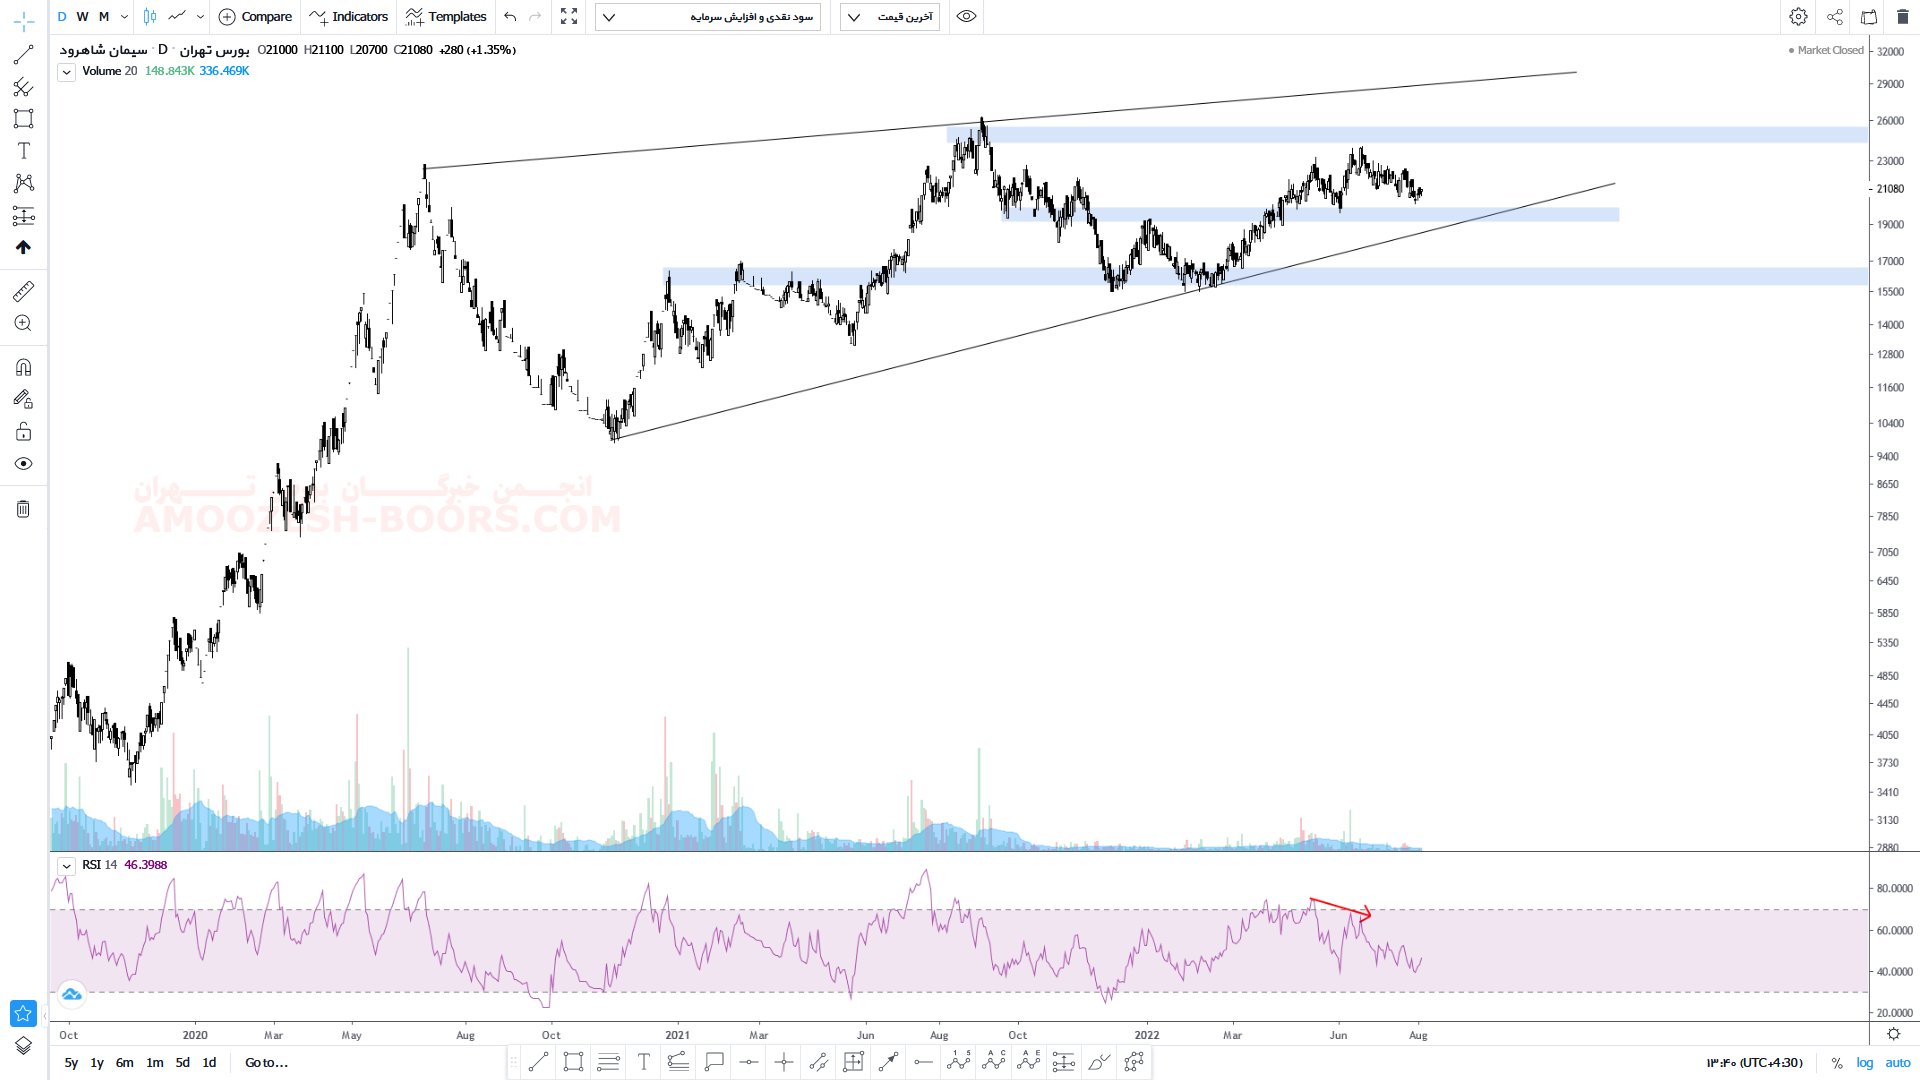The height and width of the screenshot is (1080, 1920).
Task: Open chart settings gear icon
Action: (1798, 17)
